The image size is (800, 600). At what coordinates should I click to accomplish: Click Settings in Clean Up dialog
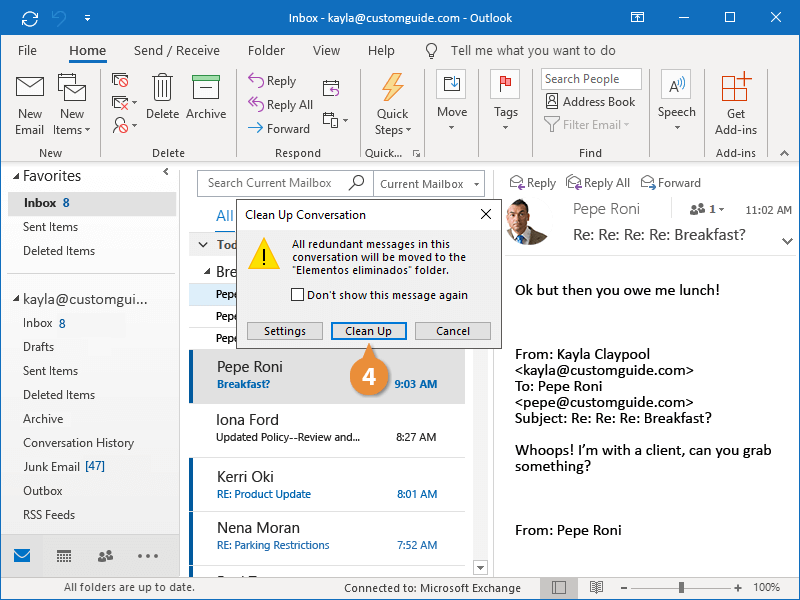click(285, 331)
